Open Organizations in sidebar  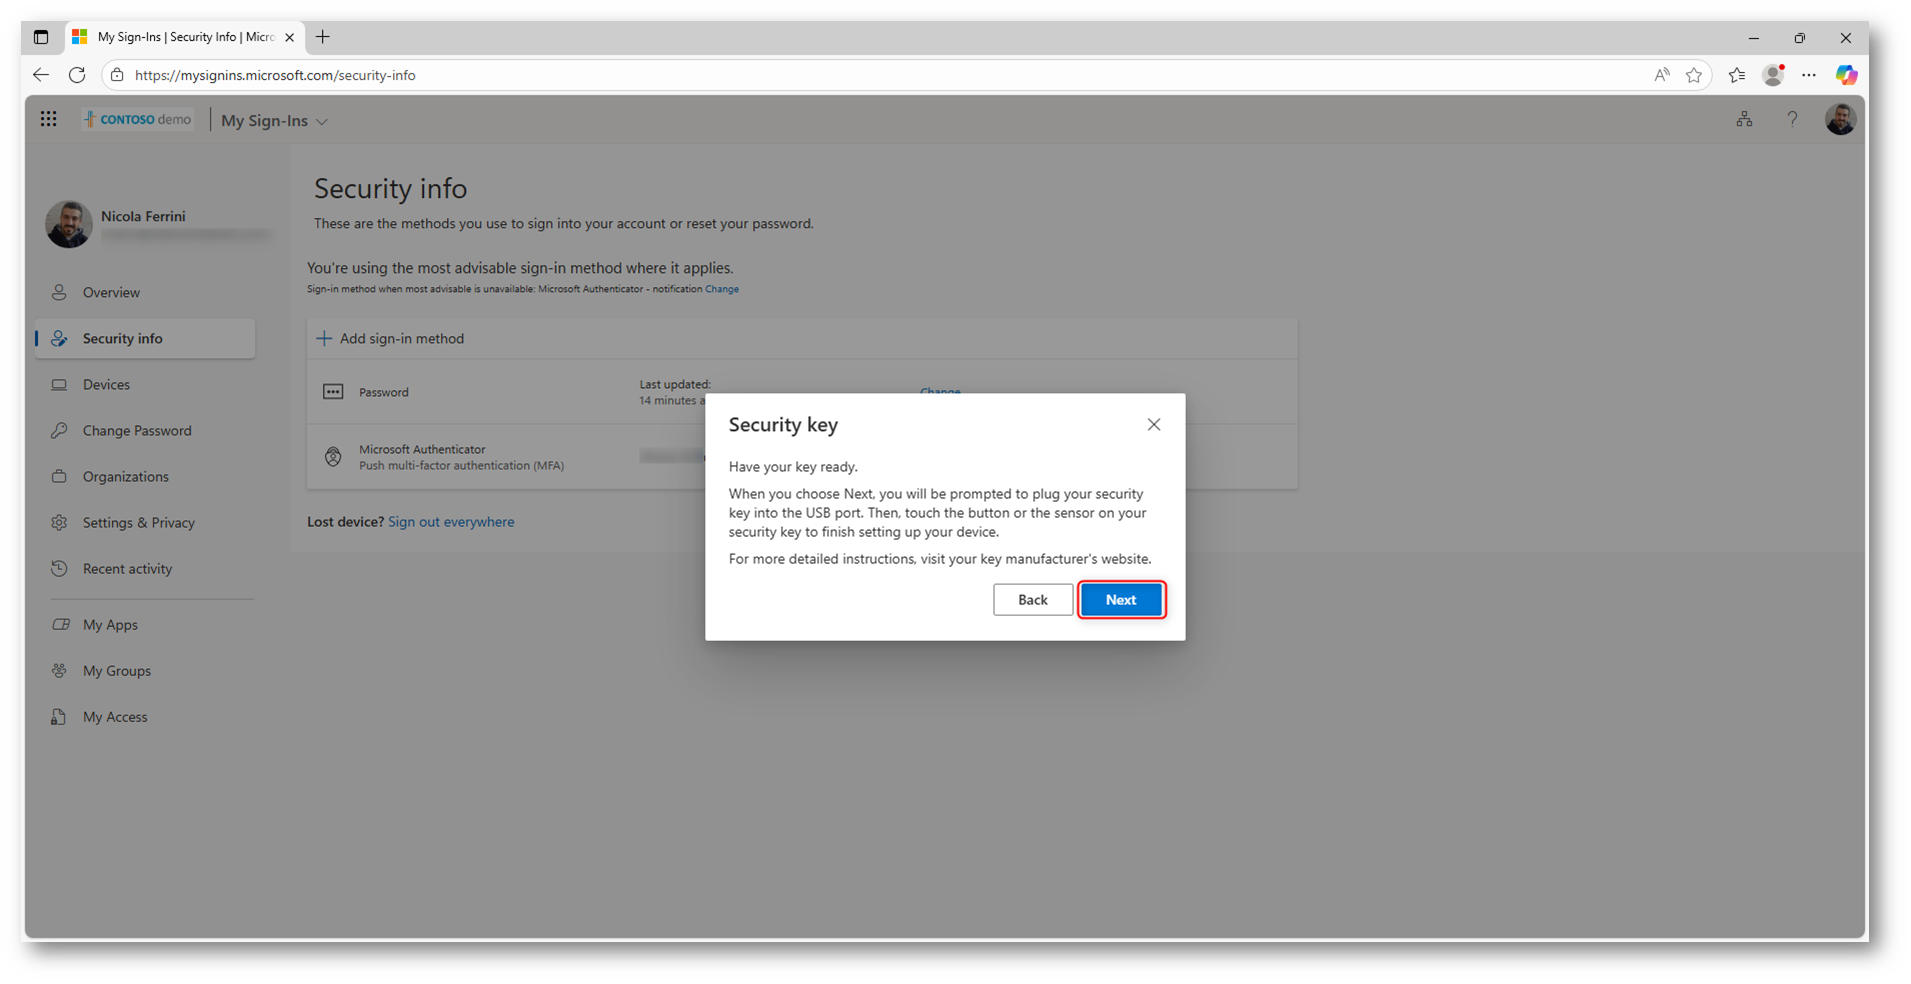pyautogui.click(x=145, y=477)
